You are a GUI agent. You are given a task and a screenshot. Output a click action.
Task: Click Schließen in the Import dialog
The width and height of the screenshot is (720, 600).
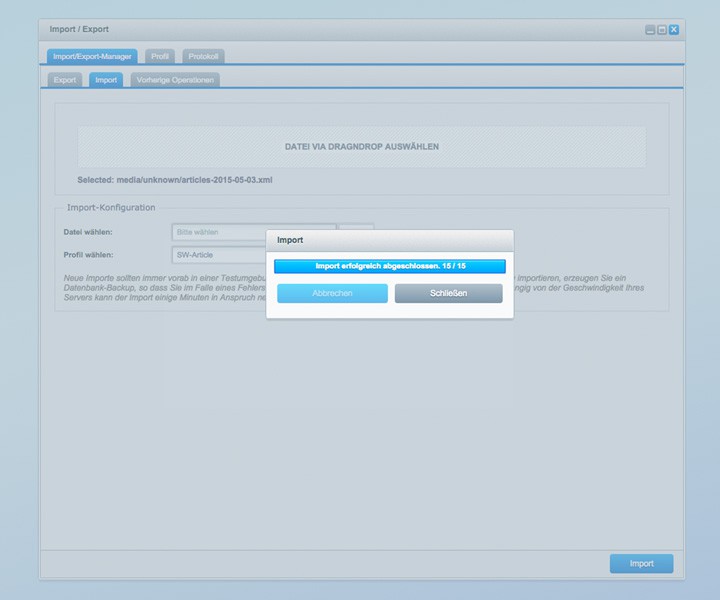coord(448,293)
